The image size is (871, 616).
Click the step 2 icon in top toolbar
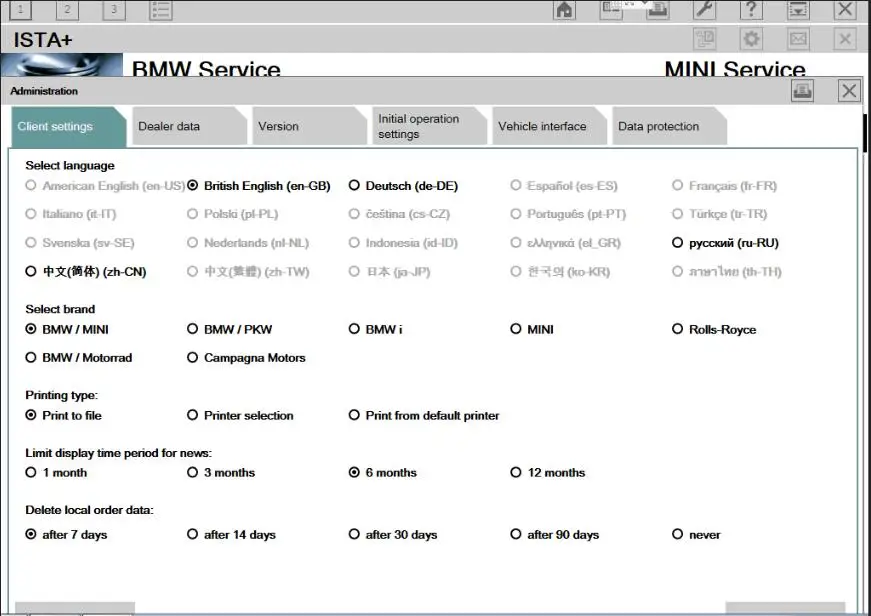(x=67, y=9)
